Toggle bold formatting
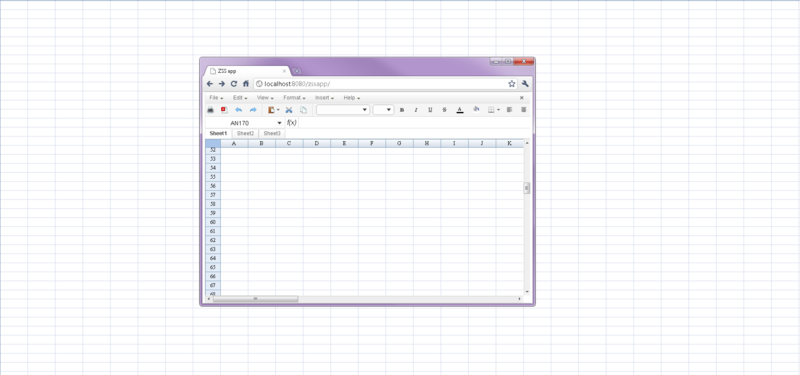800x375 pixels. (402, 110)
